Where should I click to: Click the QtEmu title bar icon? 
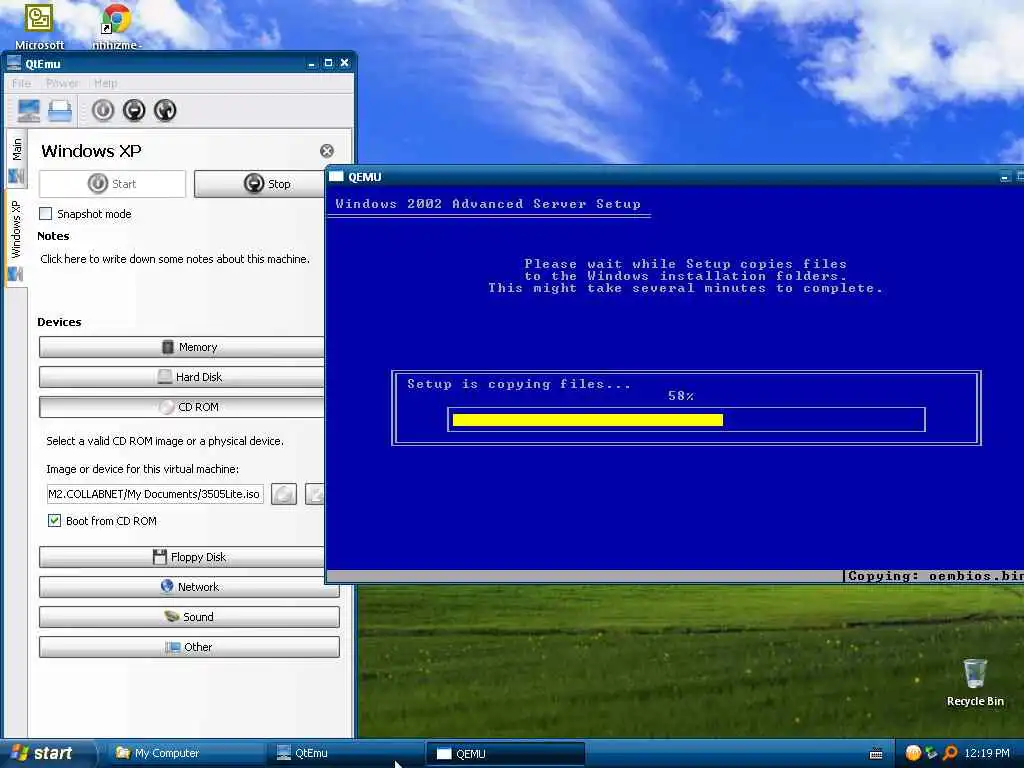coord(14,63)
